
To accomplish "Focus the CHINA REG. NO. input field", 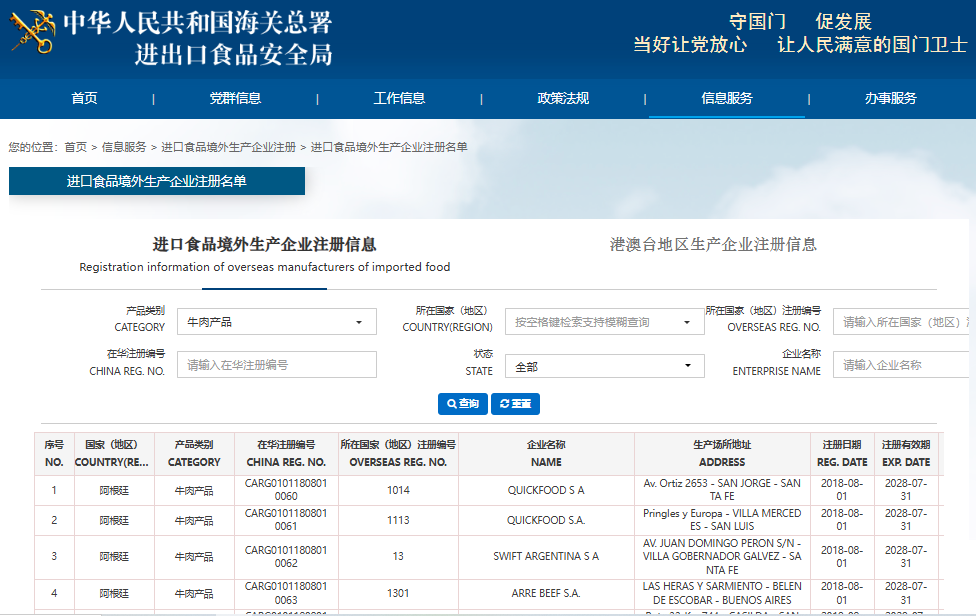I will pyautogui.click(x=276, y=365).
